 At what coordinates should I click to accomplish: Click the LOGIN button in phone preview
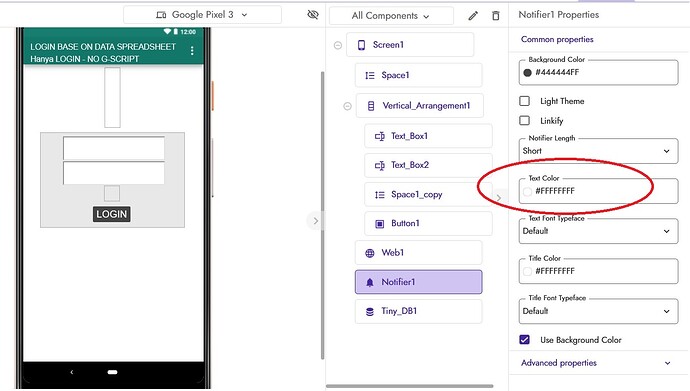(x=112, y=214)
